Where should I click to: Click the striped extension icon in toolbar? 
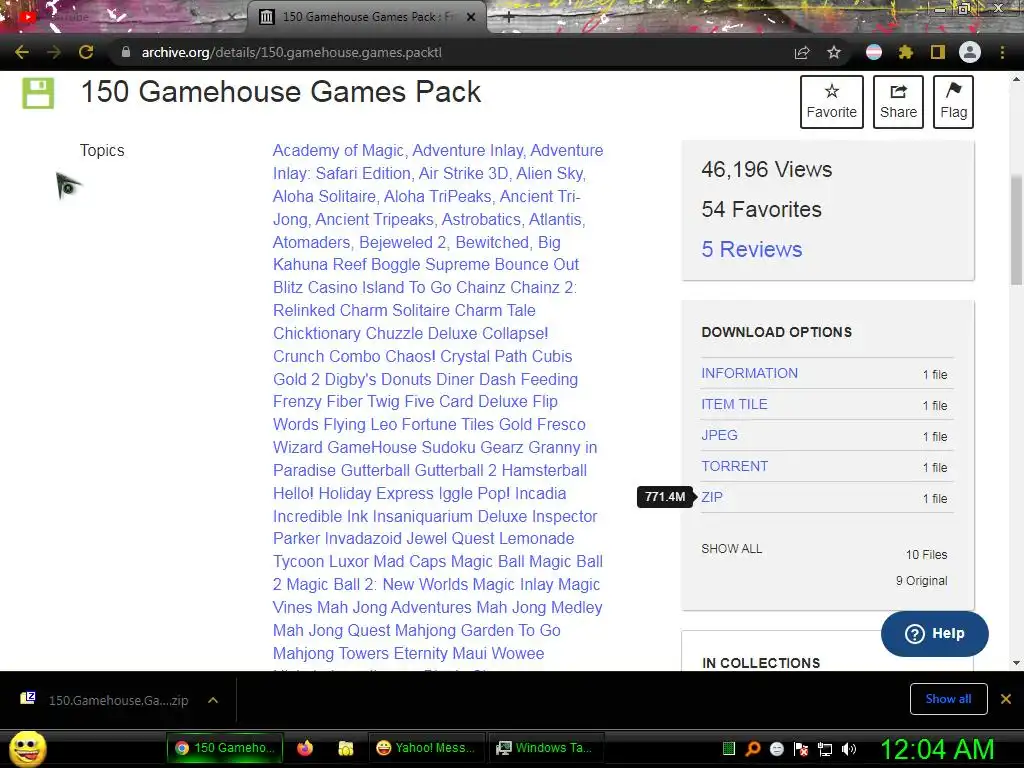coord(874,52)
